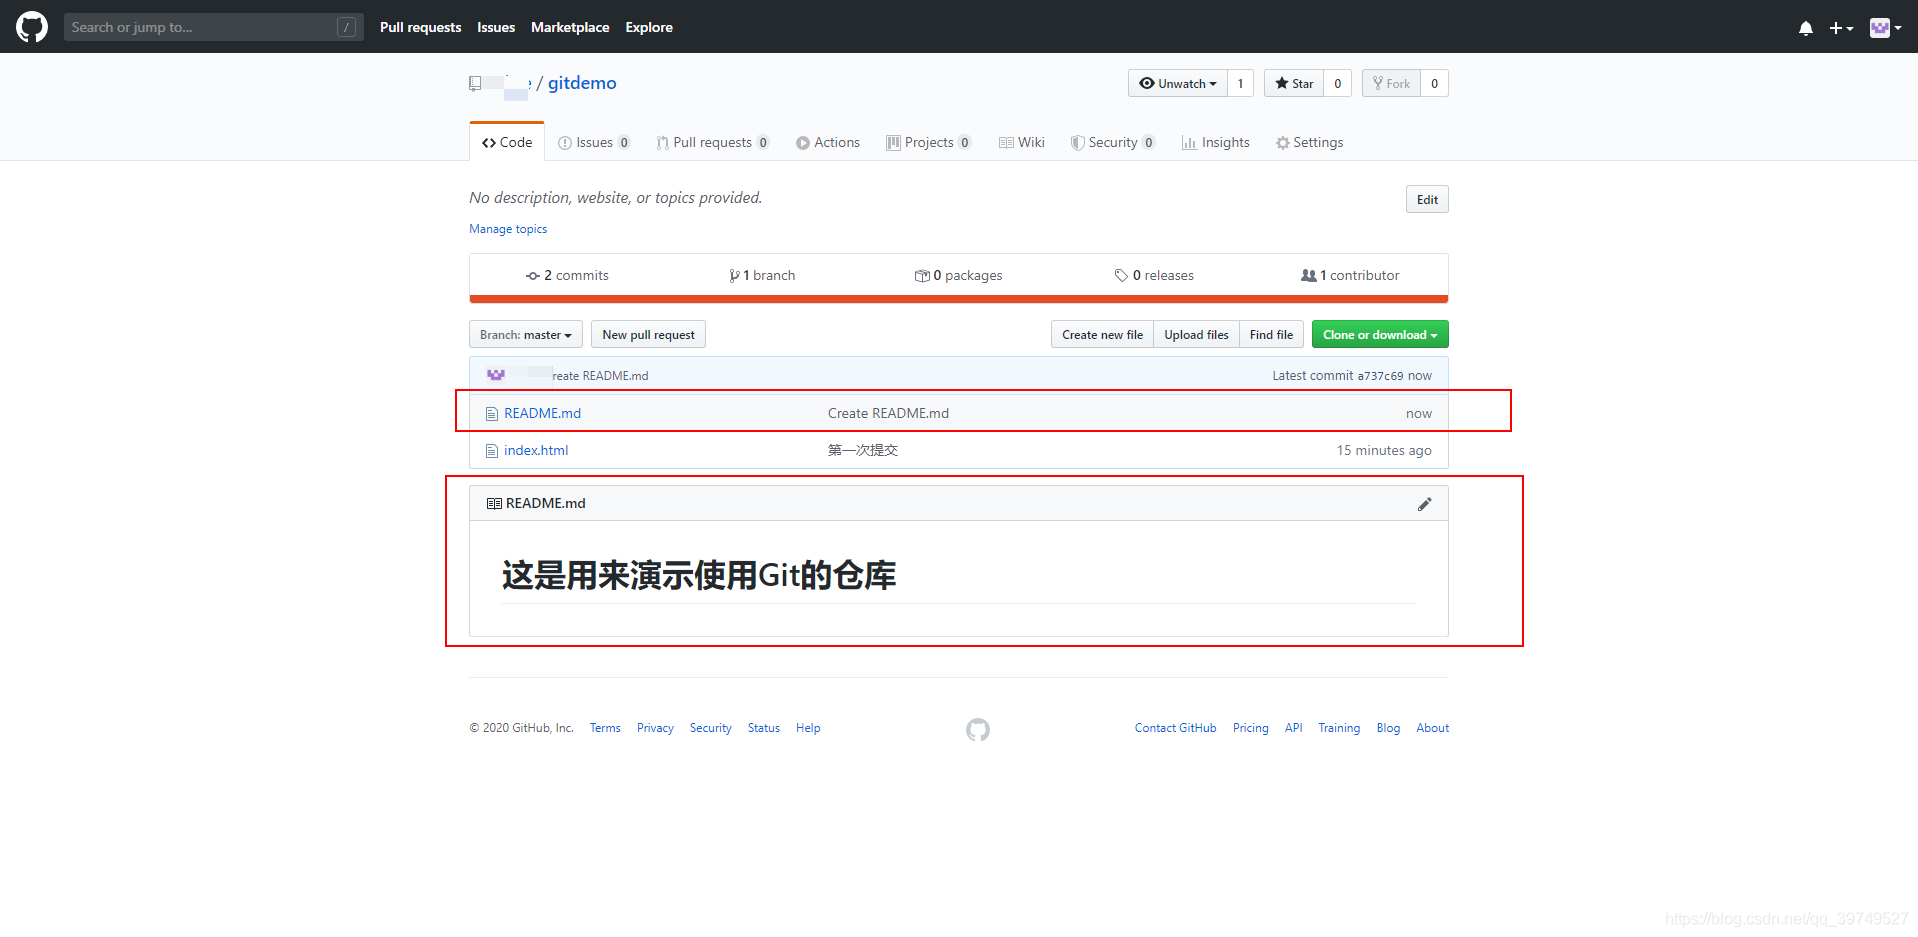Image resolution: width=1918 pixels, height=937 pixels.
Task: View the 2 commits history
Action: [567, 275]
